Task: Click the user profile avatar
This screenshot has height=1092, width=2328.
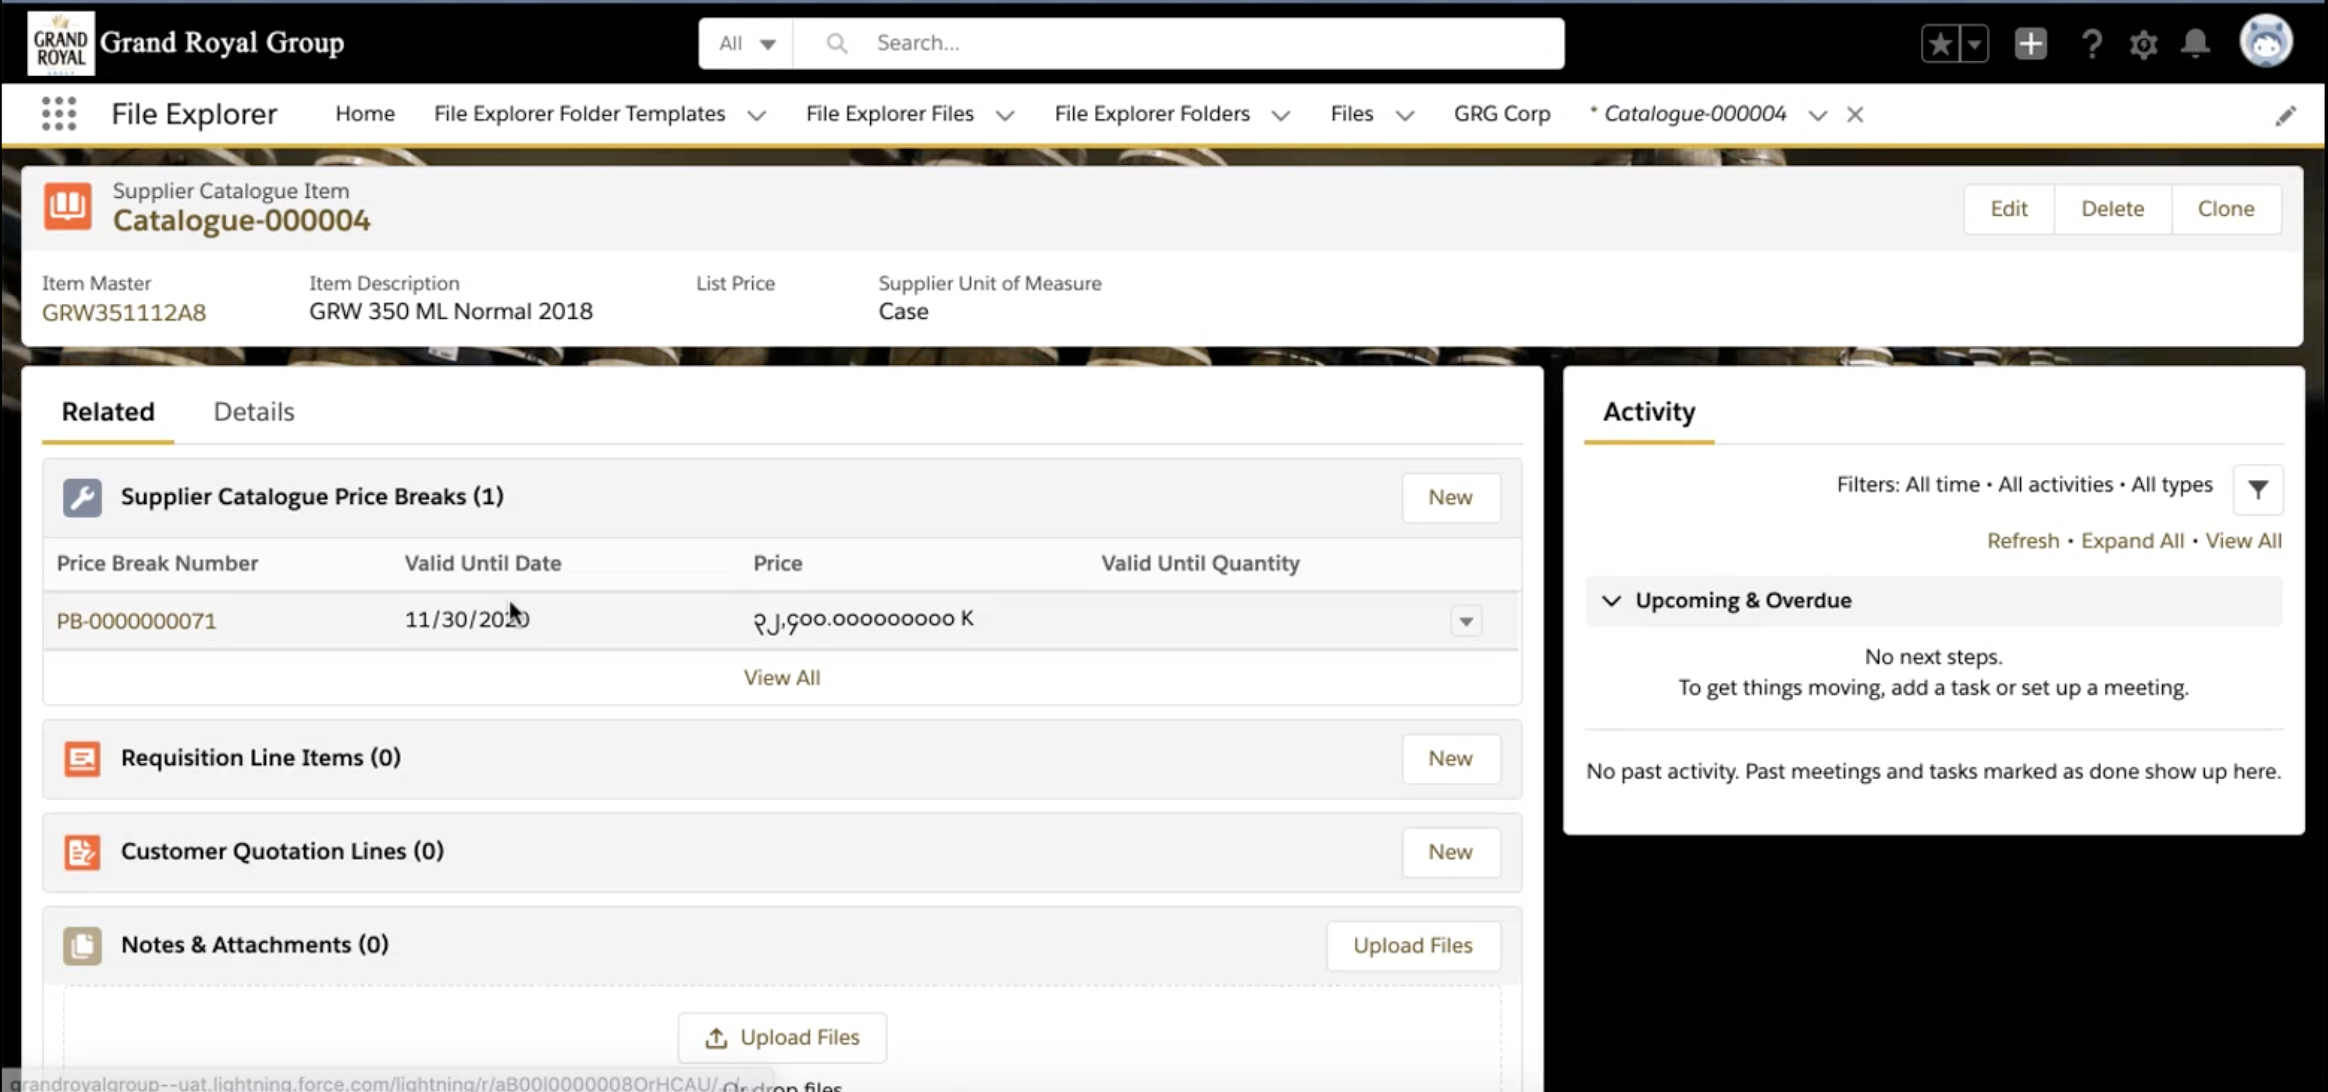Action: pos(2265,42)
